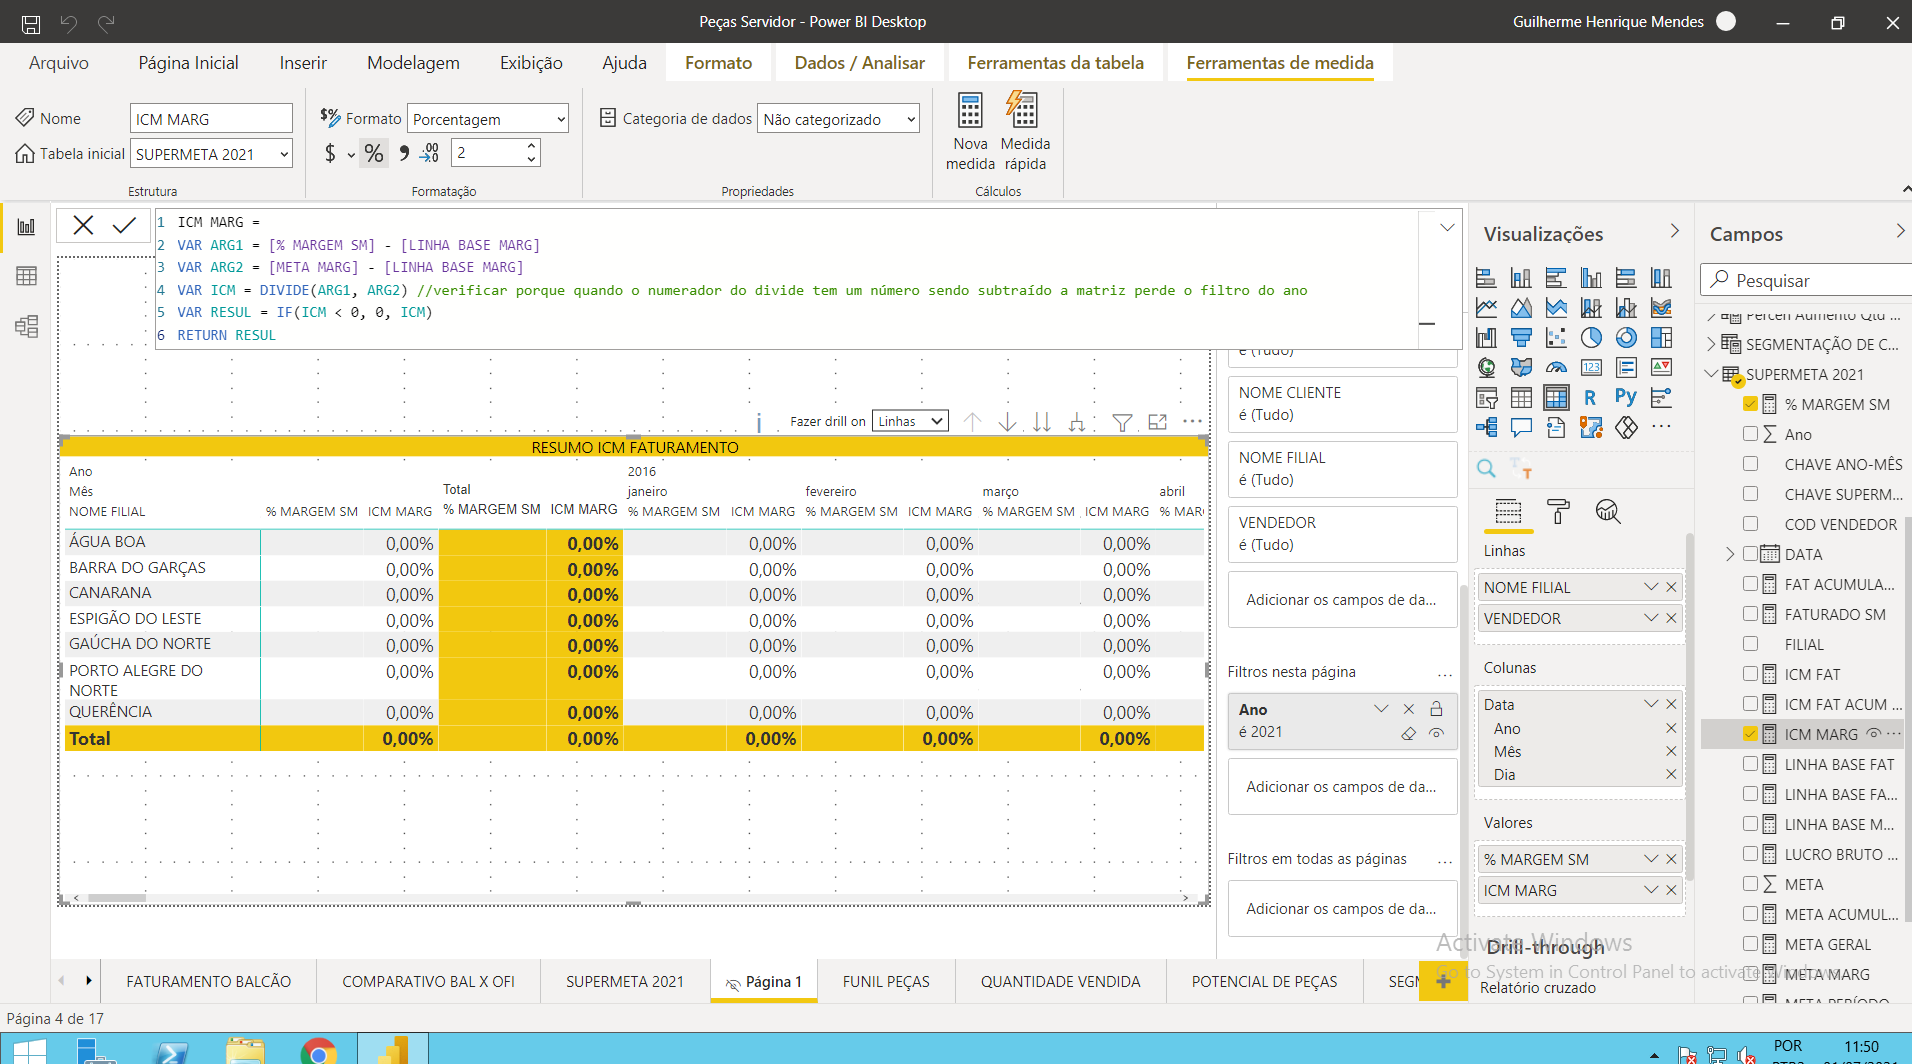
Task: Click the Nova medida button
Action: tap(970, 131)
